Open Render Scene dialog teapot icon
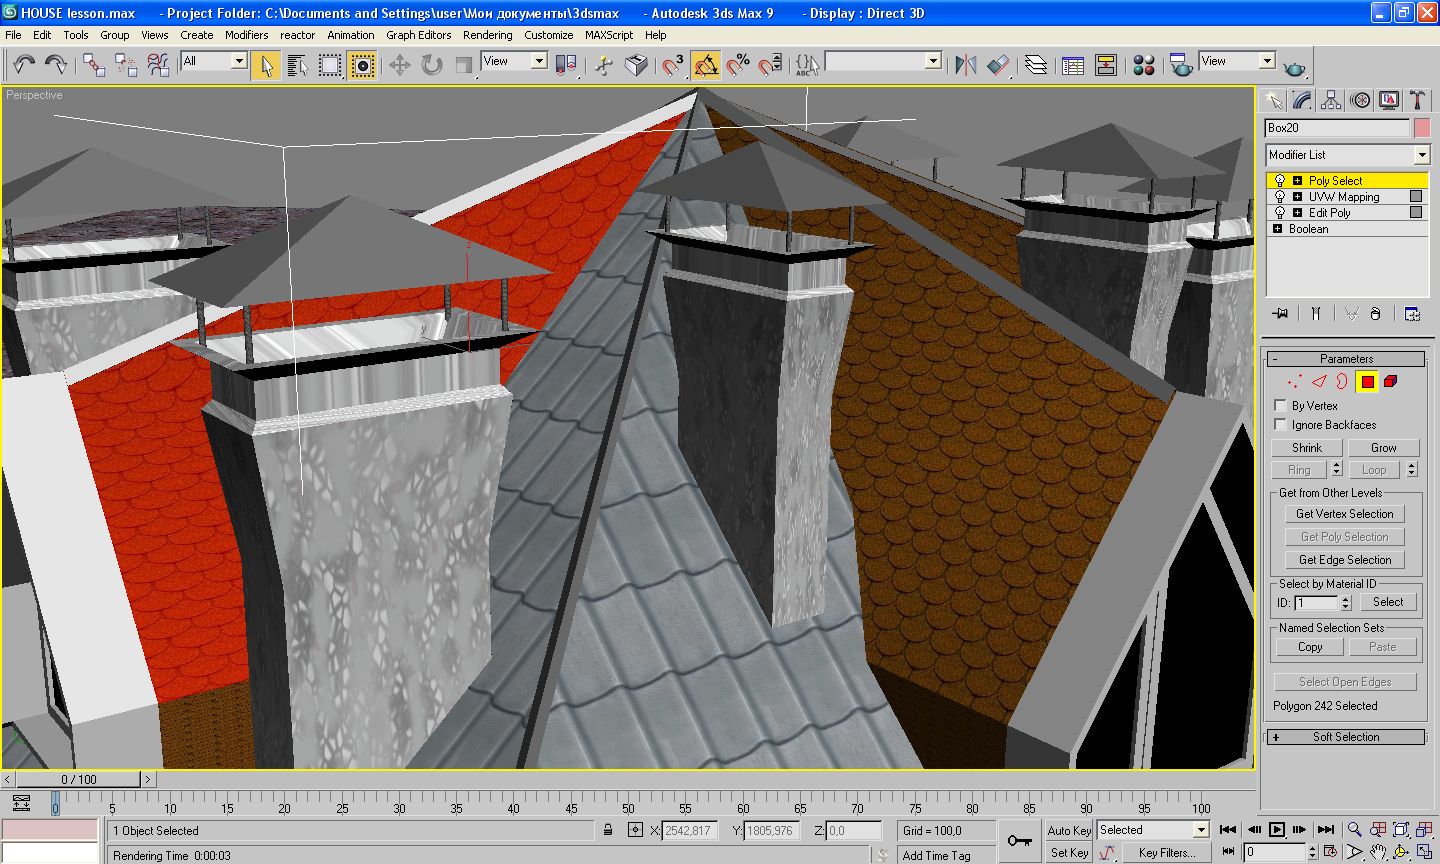 (1181, 65)
